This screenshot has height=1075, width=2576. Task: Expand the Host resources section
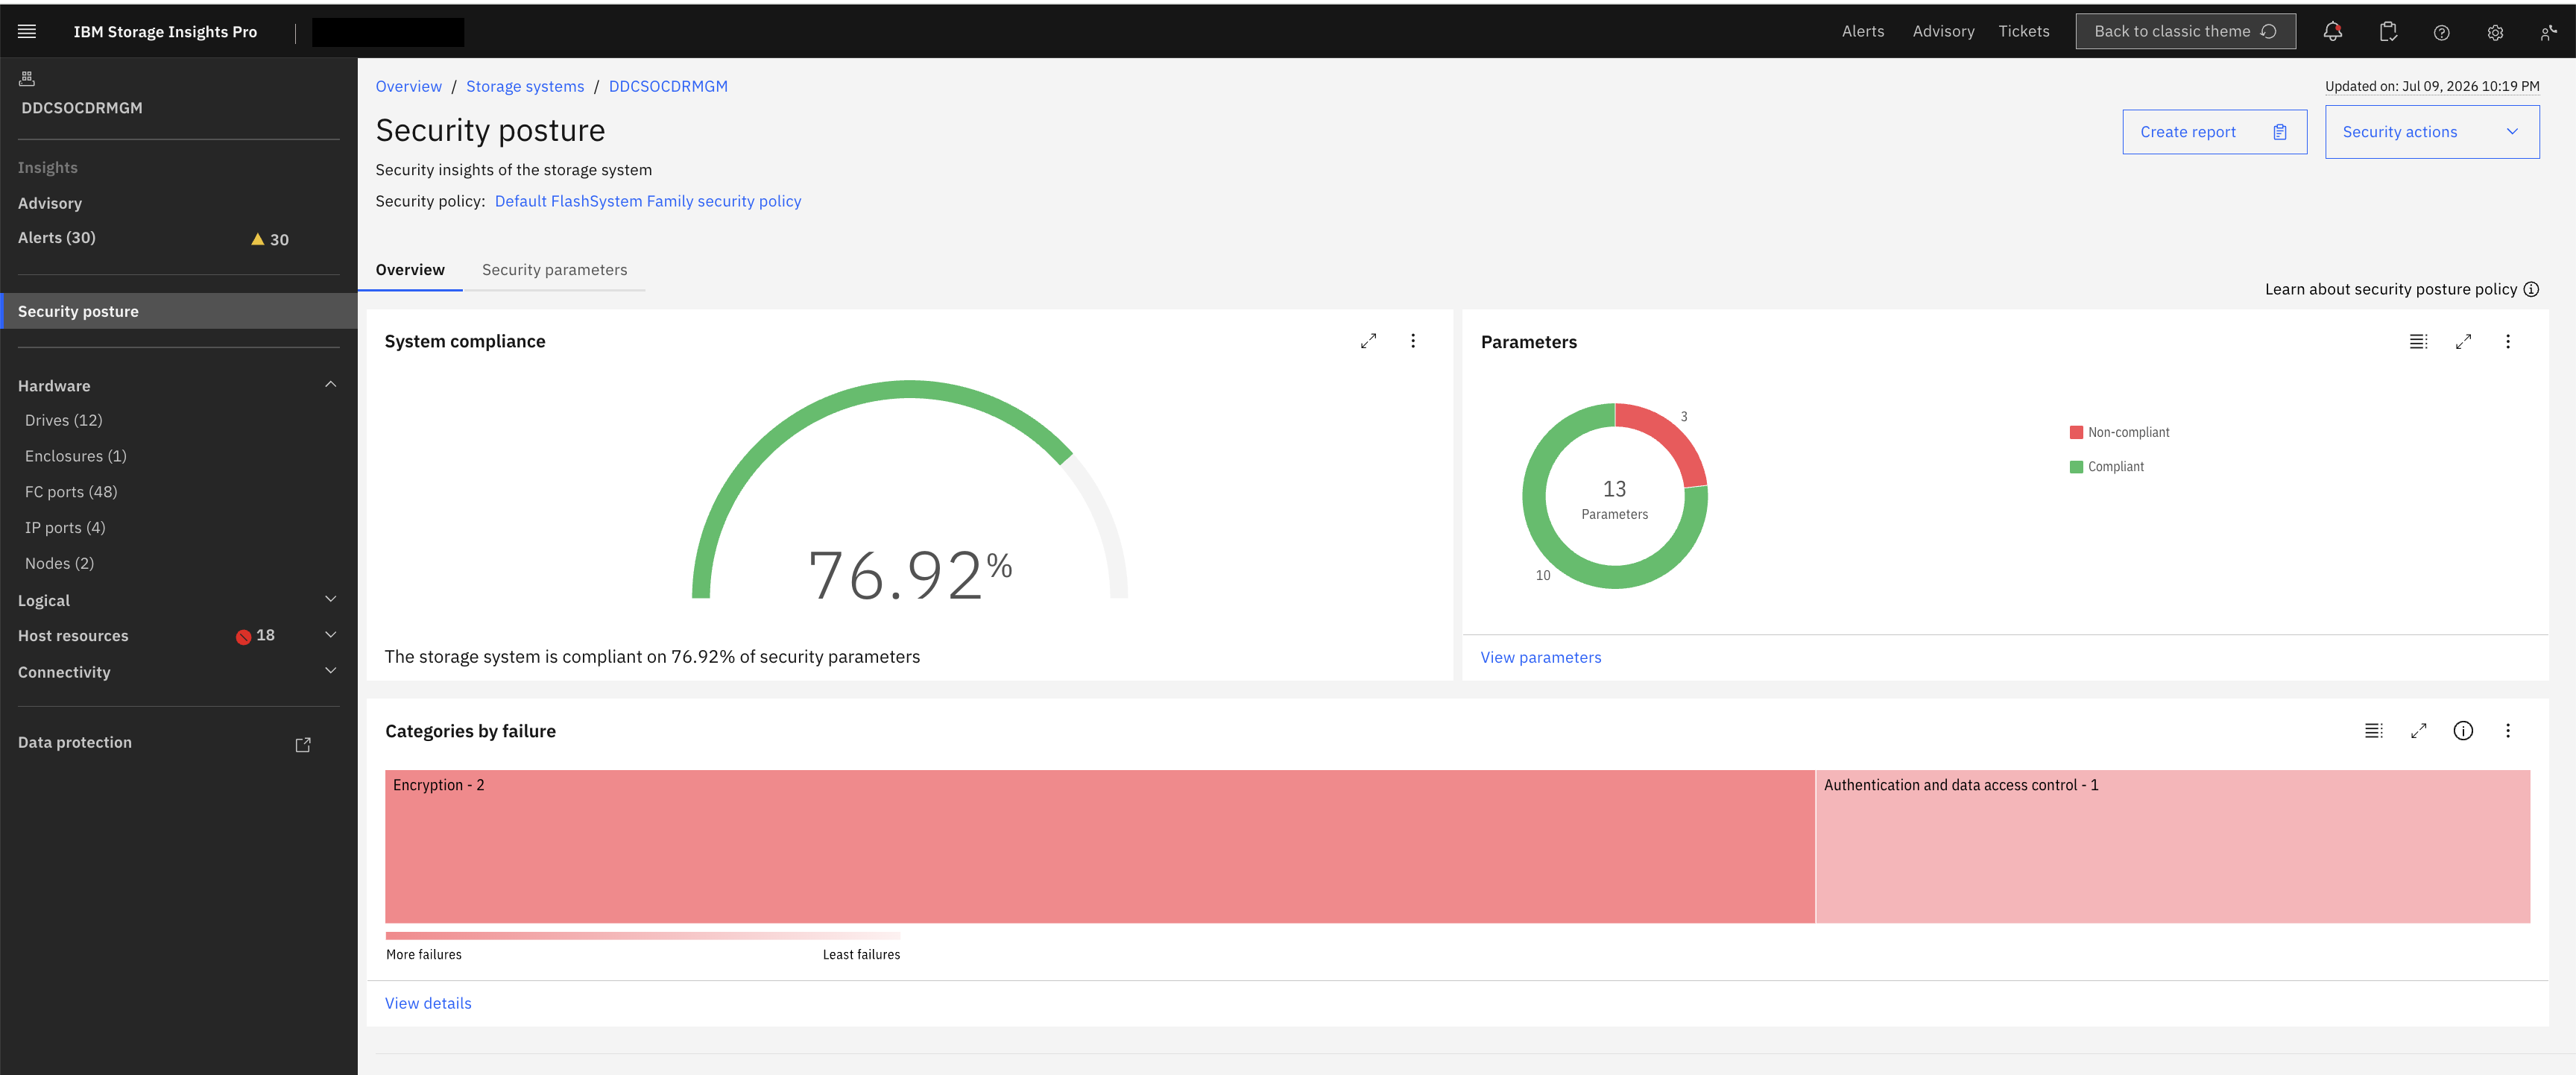pos(330,635)
